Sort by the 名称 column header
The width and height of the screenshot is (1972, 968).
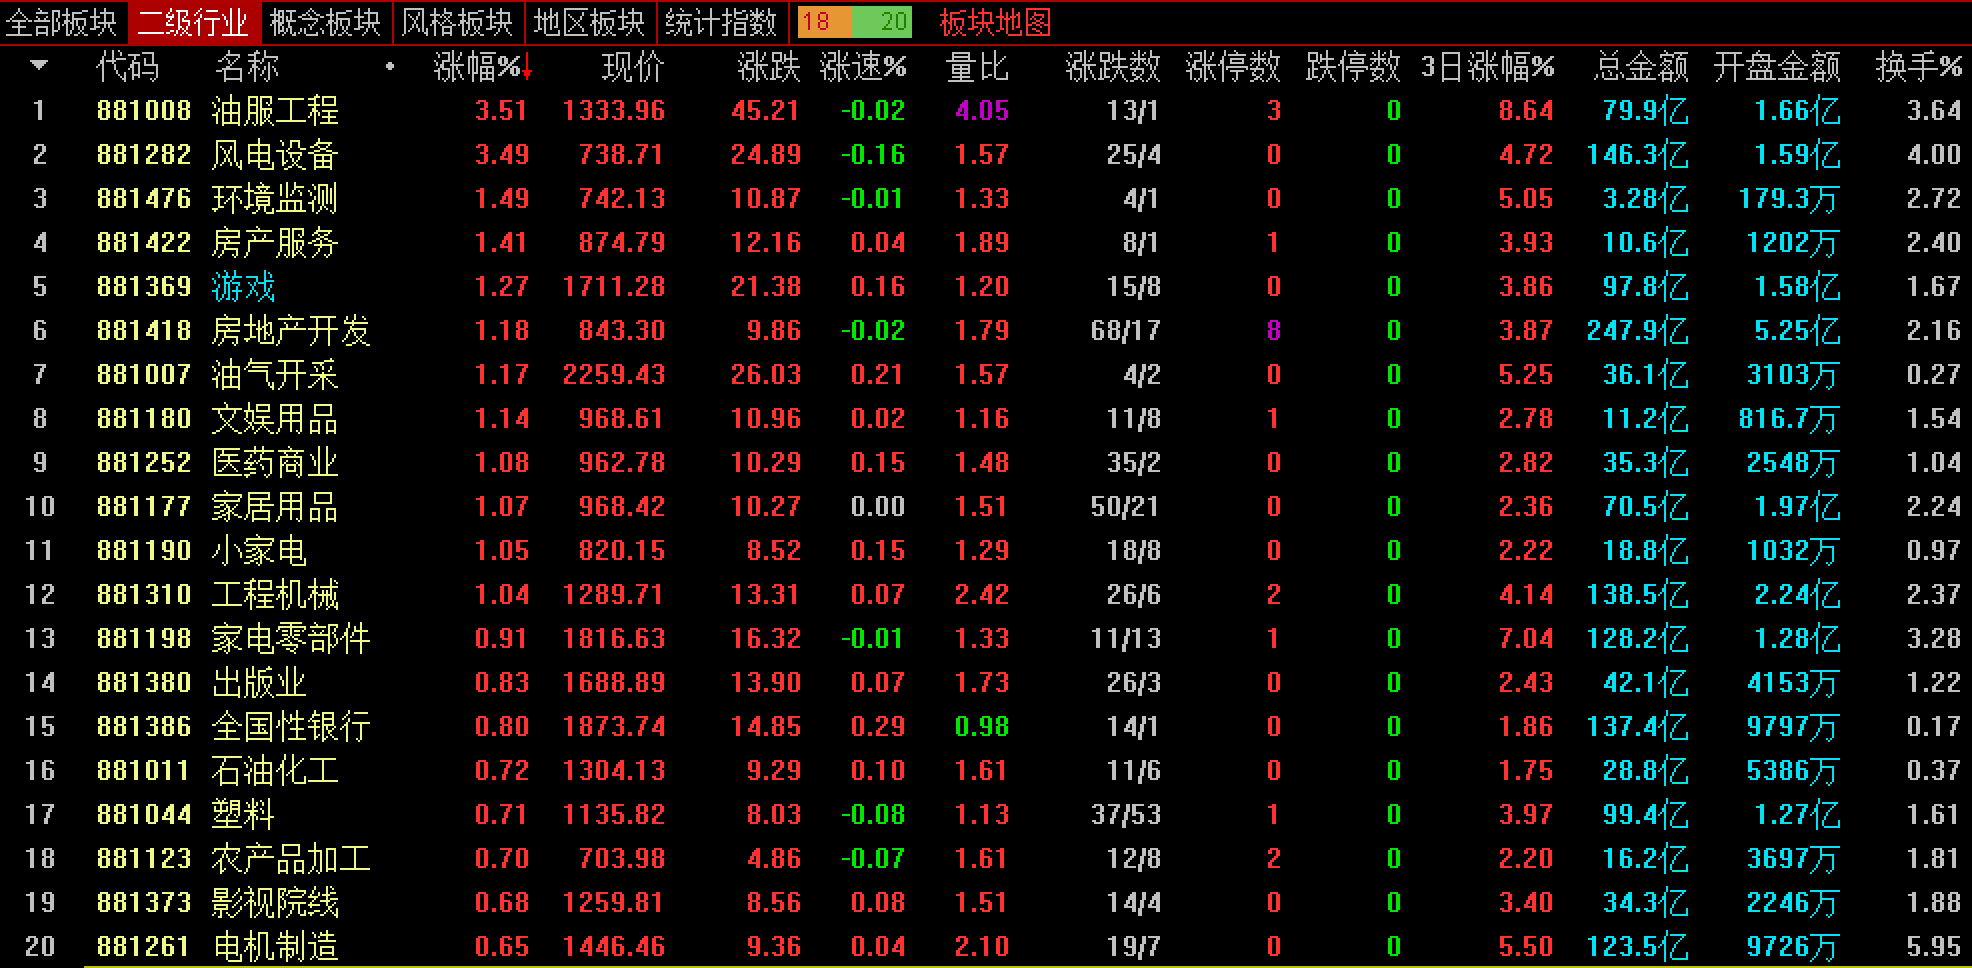click(x=247, y=67)
